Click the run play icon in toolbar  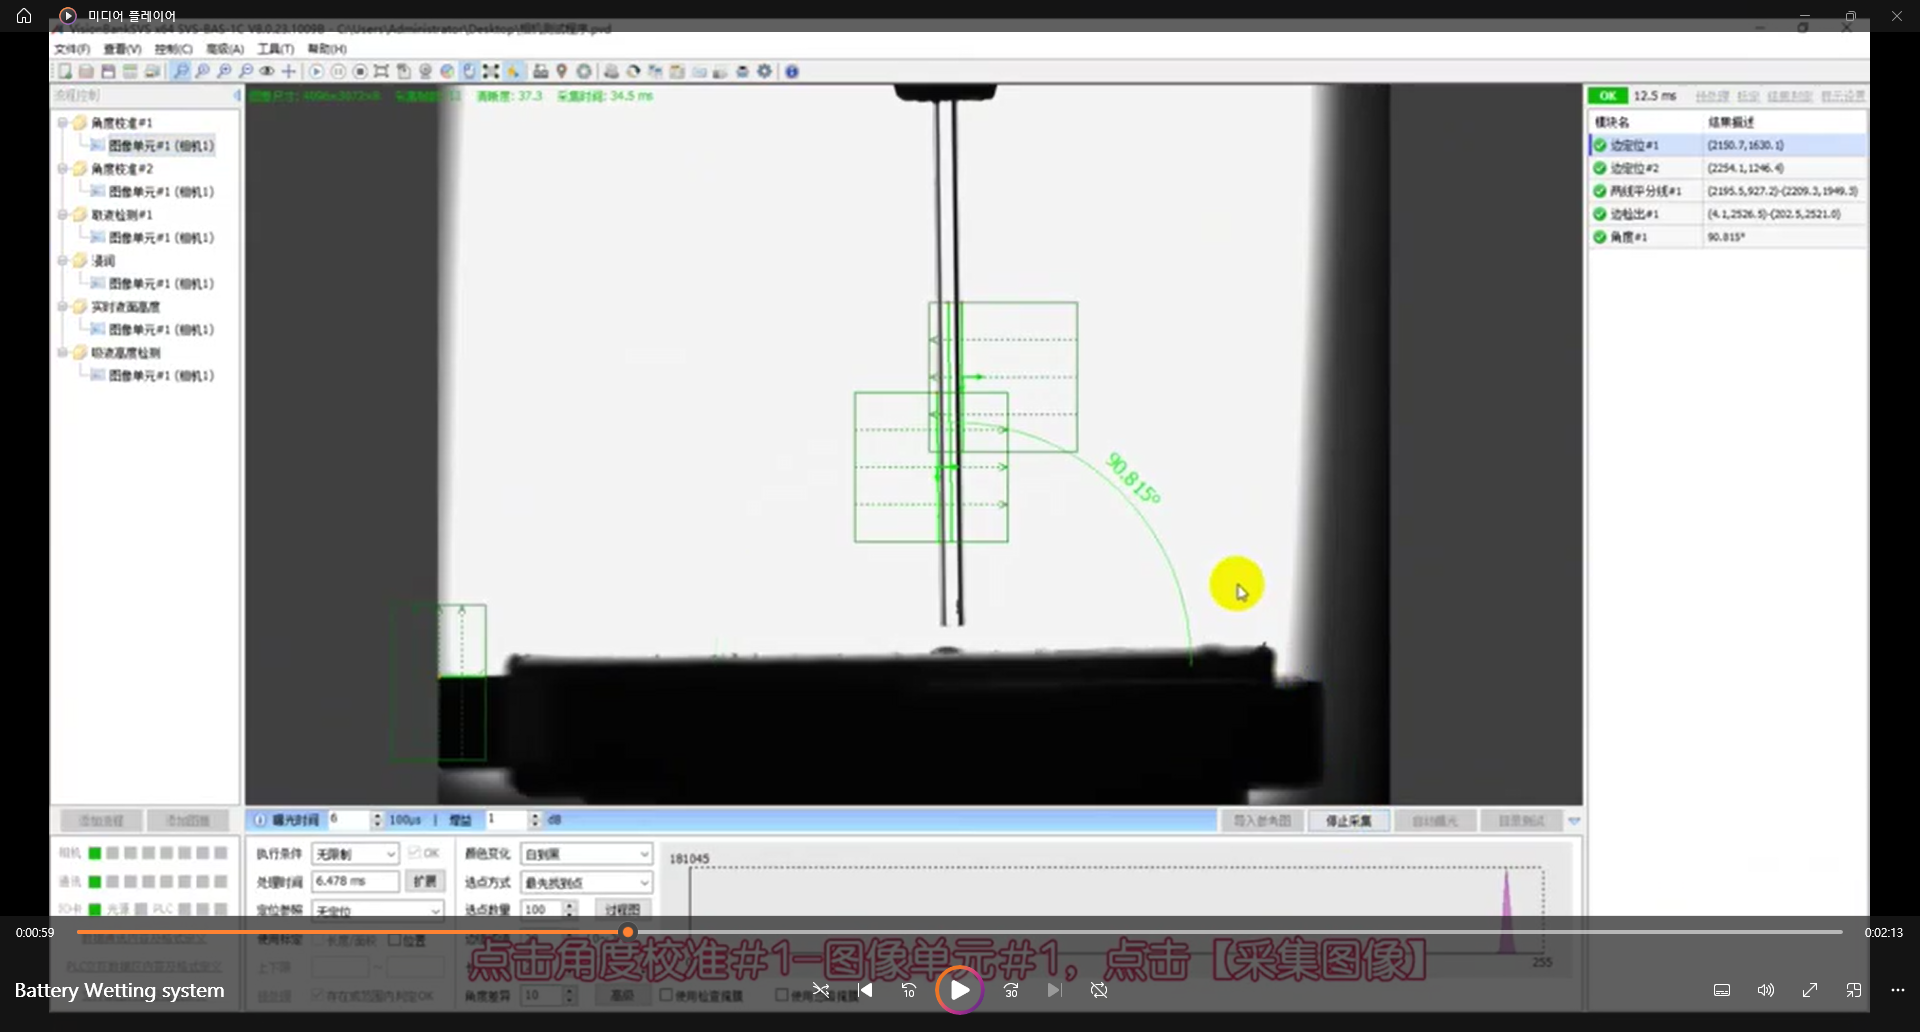(316, 71)
